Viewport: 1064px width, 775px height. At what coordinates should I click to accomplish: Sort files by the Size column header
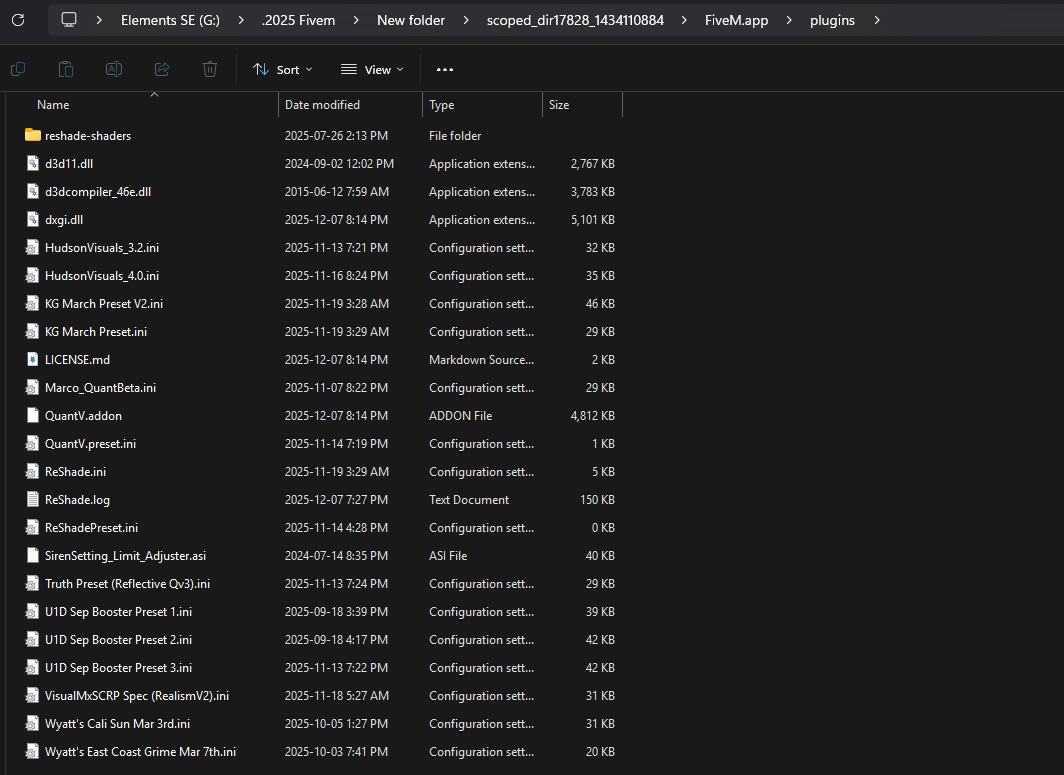click(559, 104)
